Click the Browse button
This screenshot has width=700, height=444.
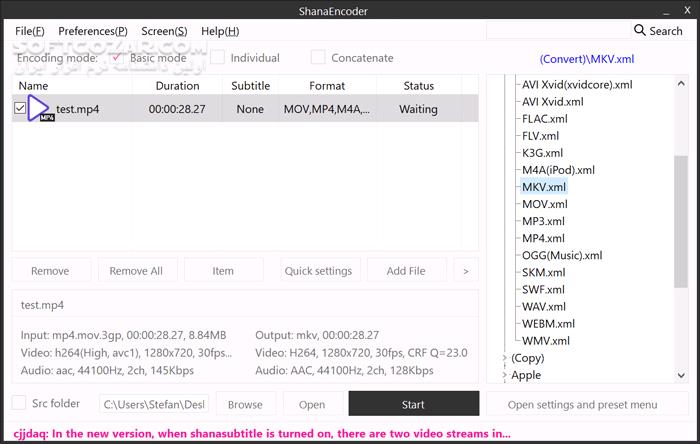(x=246, y=404)
